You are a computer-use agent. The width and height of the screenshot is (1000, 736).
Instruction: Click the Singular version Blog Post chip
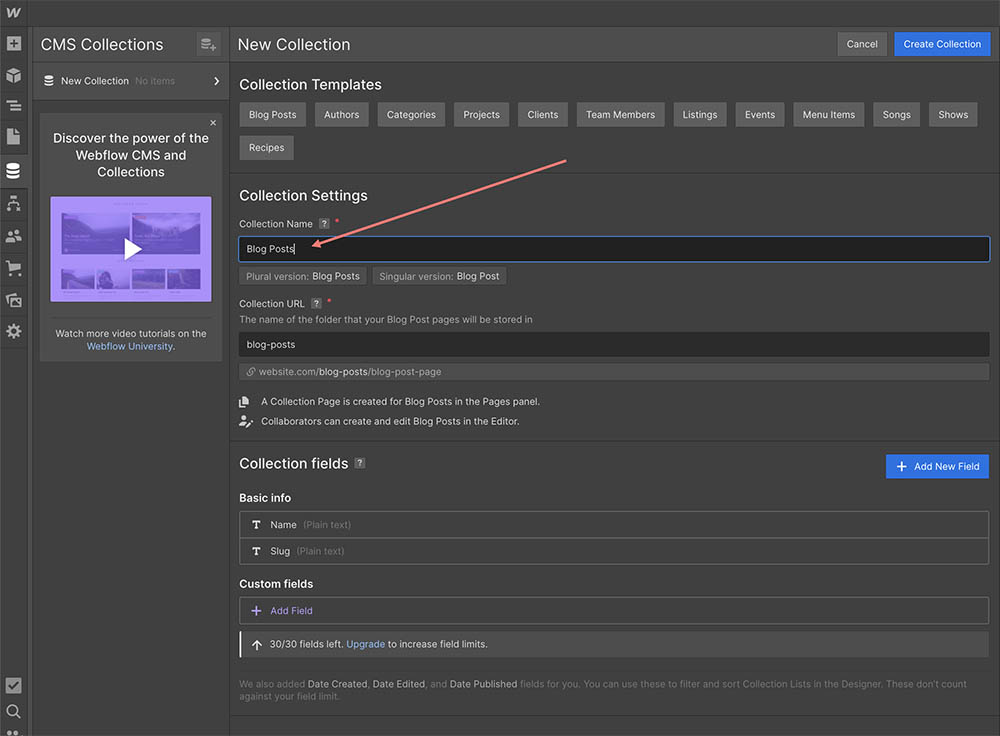439,276
